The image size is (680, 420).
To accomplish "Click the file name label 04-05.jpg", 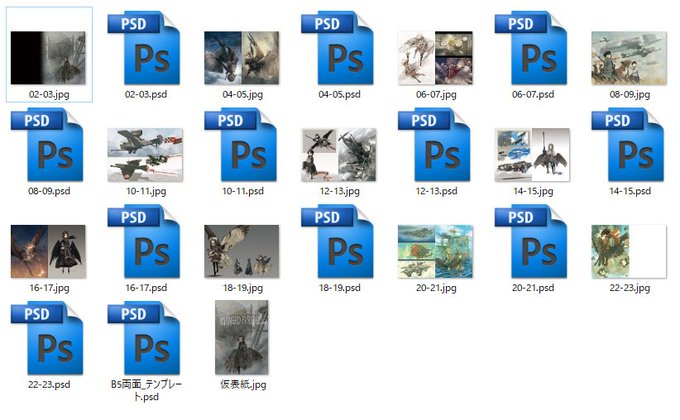I will (x=242, y=94).
